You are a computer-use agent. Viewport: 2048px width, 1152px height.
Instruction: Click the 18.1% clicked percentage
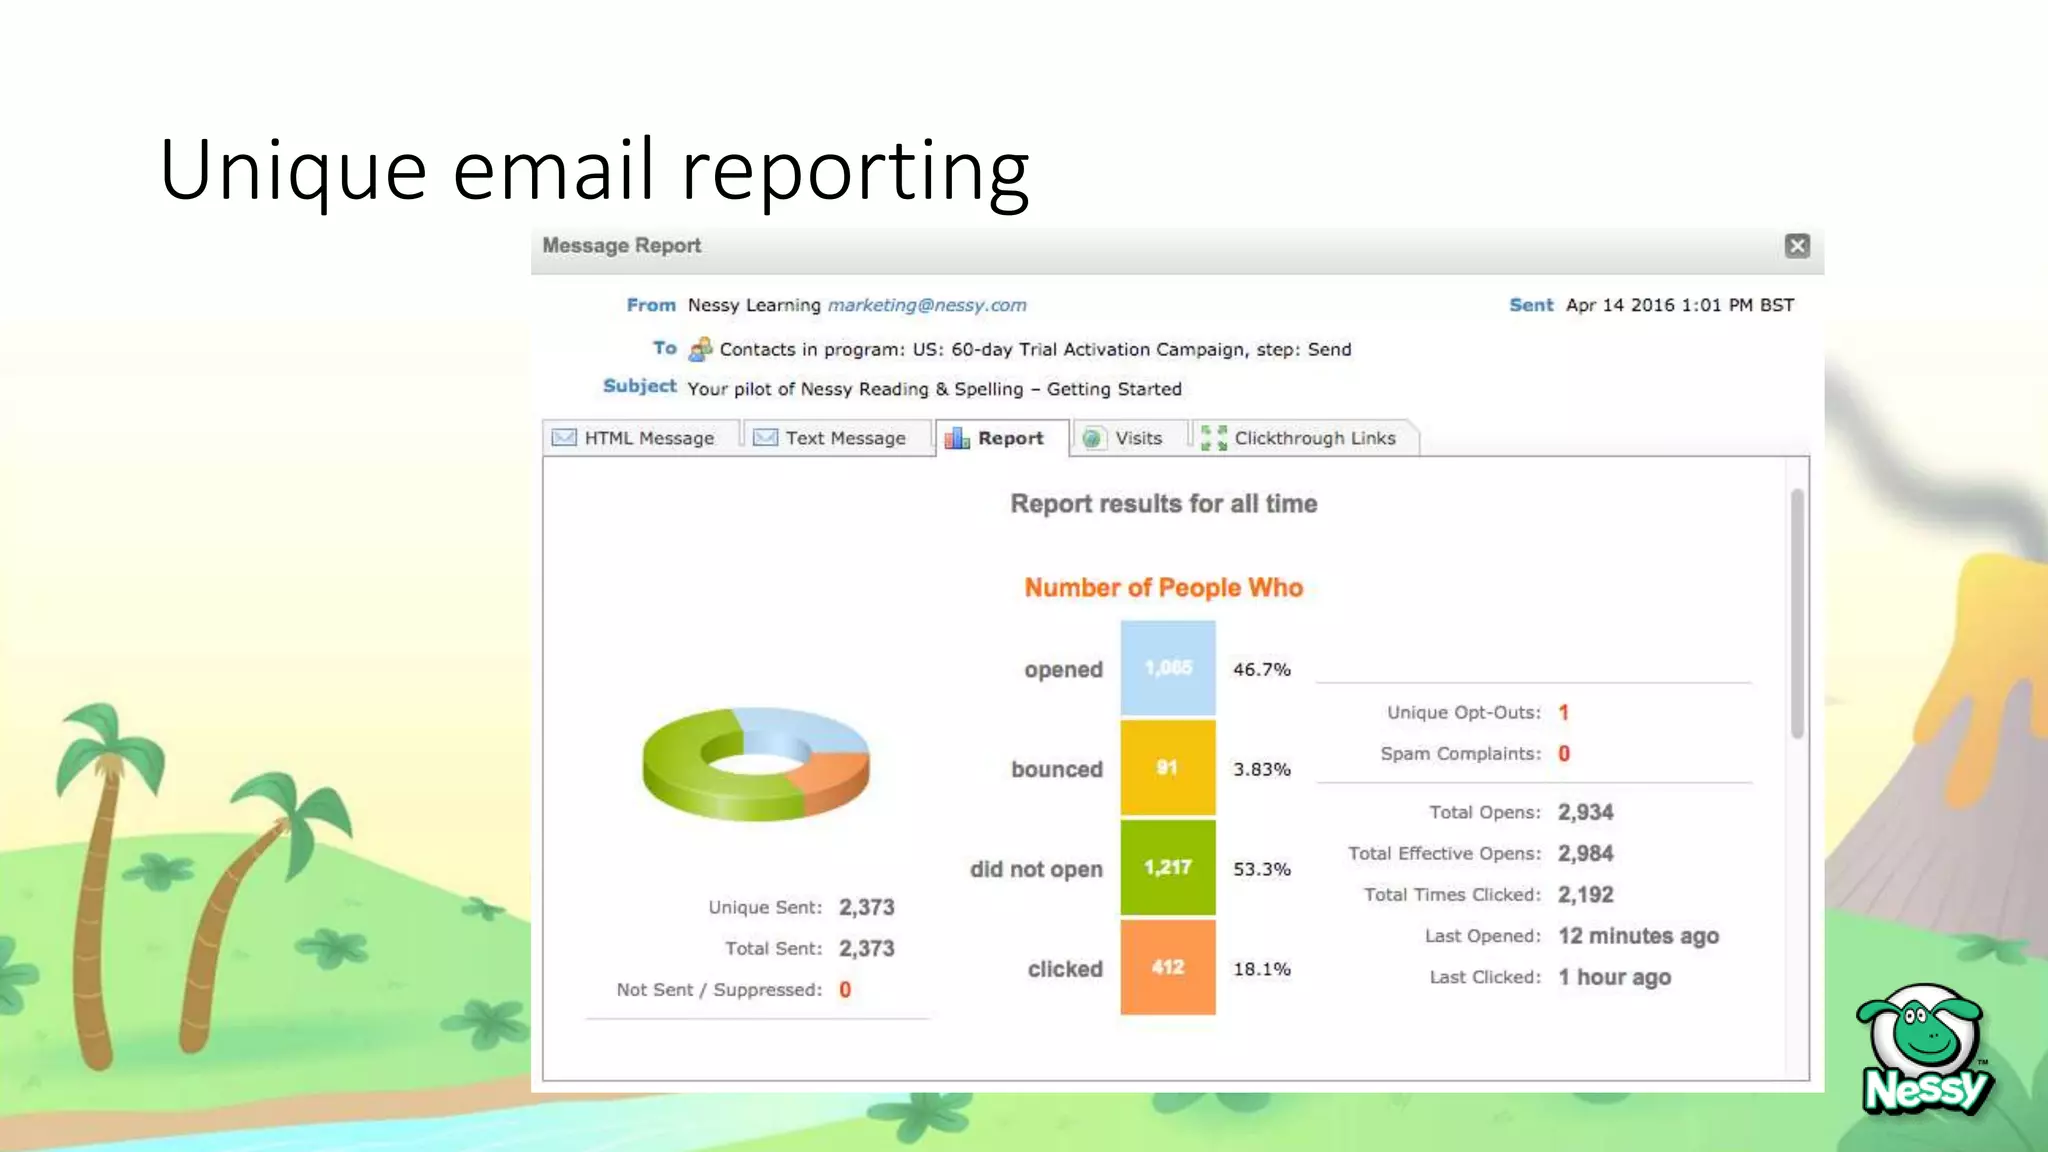[x=1261, y=969]
